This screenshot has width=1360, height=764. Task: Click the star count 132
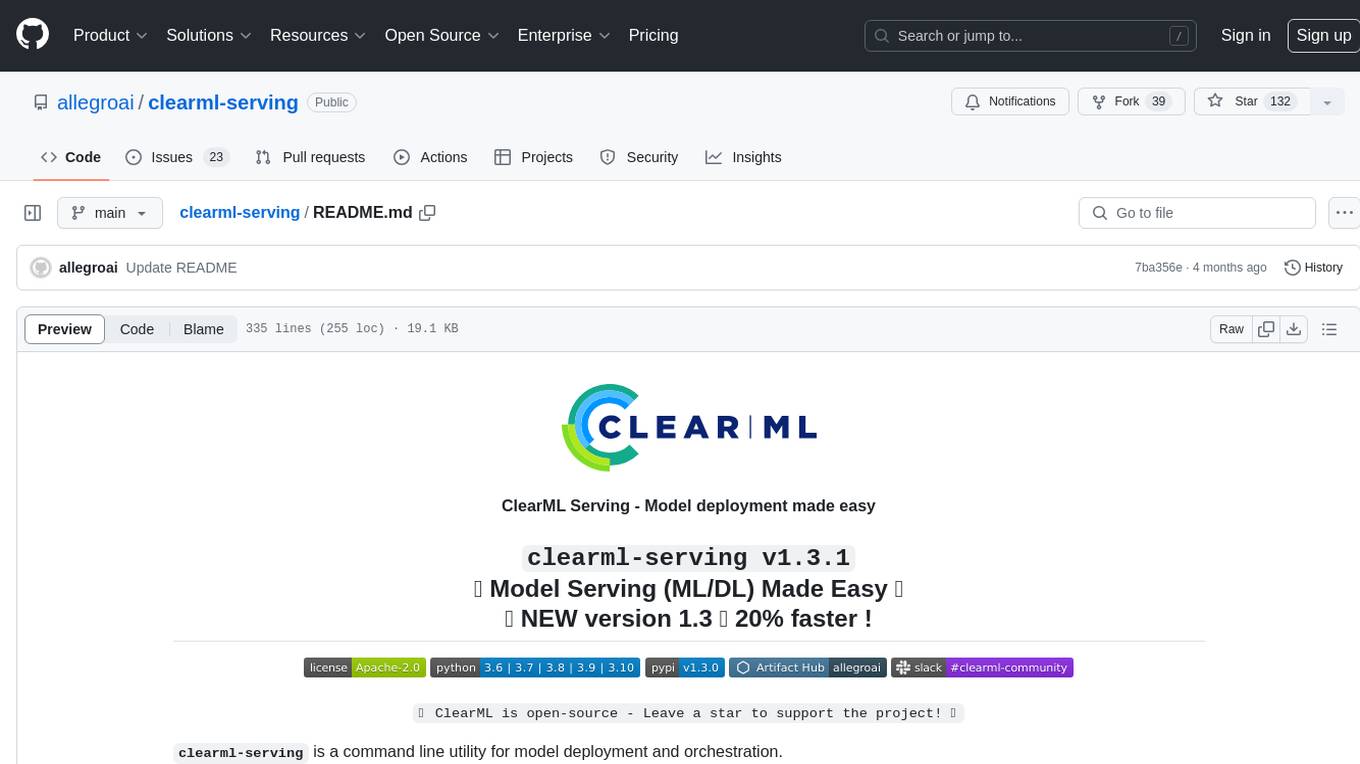tap(1280, 102)
